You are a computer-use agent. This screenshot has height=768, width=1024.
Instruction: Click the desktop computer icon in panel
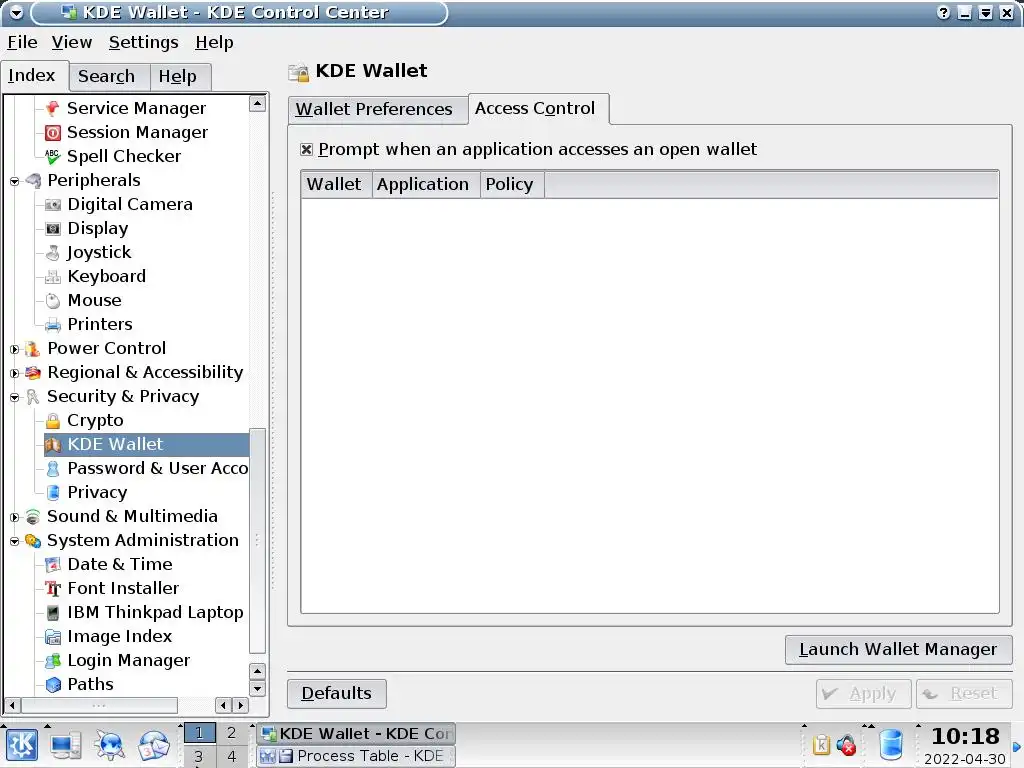point(66,745)
